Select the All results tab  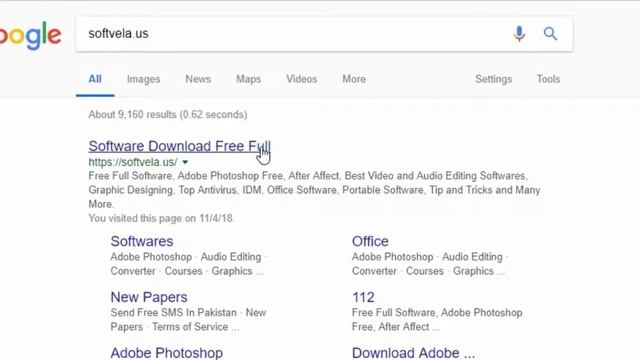(x=95, y=79)
